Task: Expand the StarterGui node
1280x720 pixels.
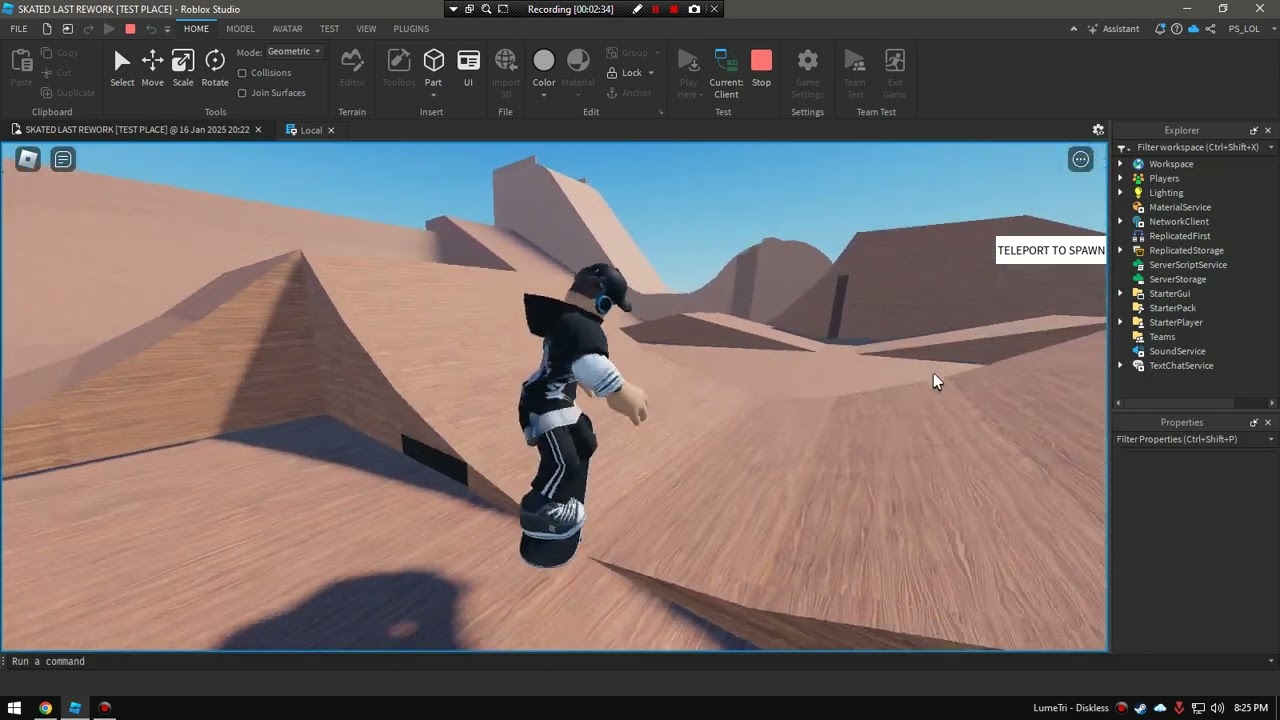Action: 1120,294
